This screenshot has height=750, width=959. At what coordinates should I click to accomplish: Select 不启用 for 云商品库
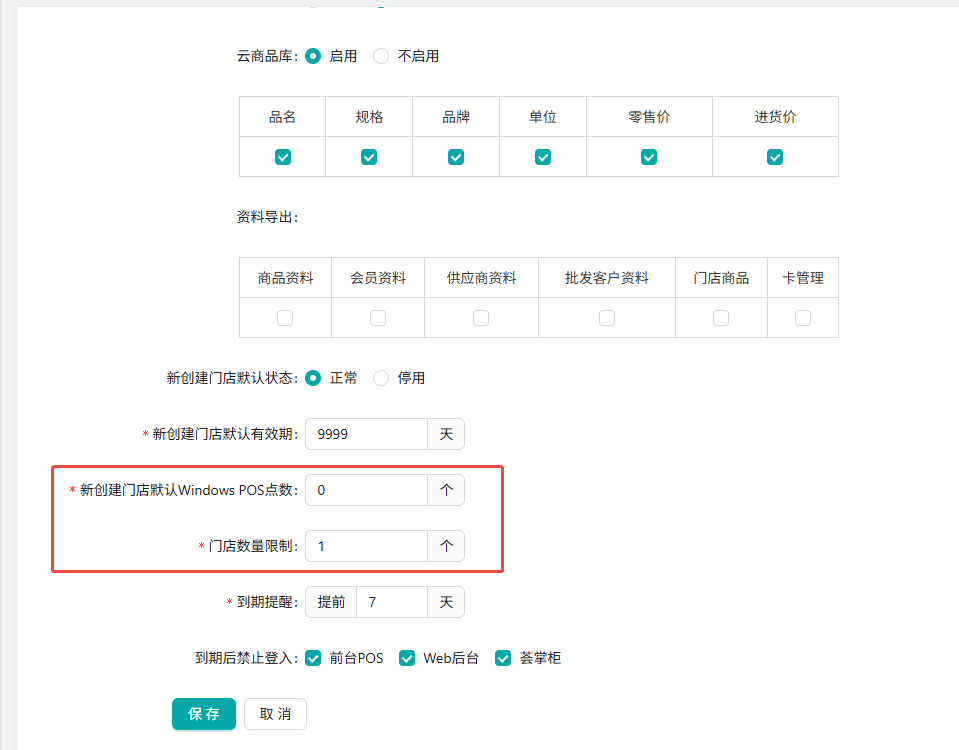(381, 56)
